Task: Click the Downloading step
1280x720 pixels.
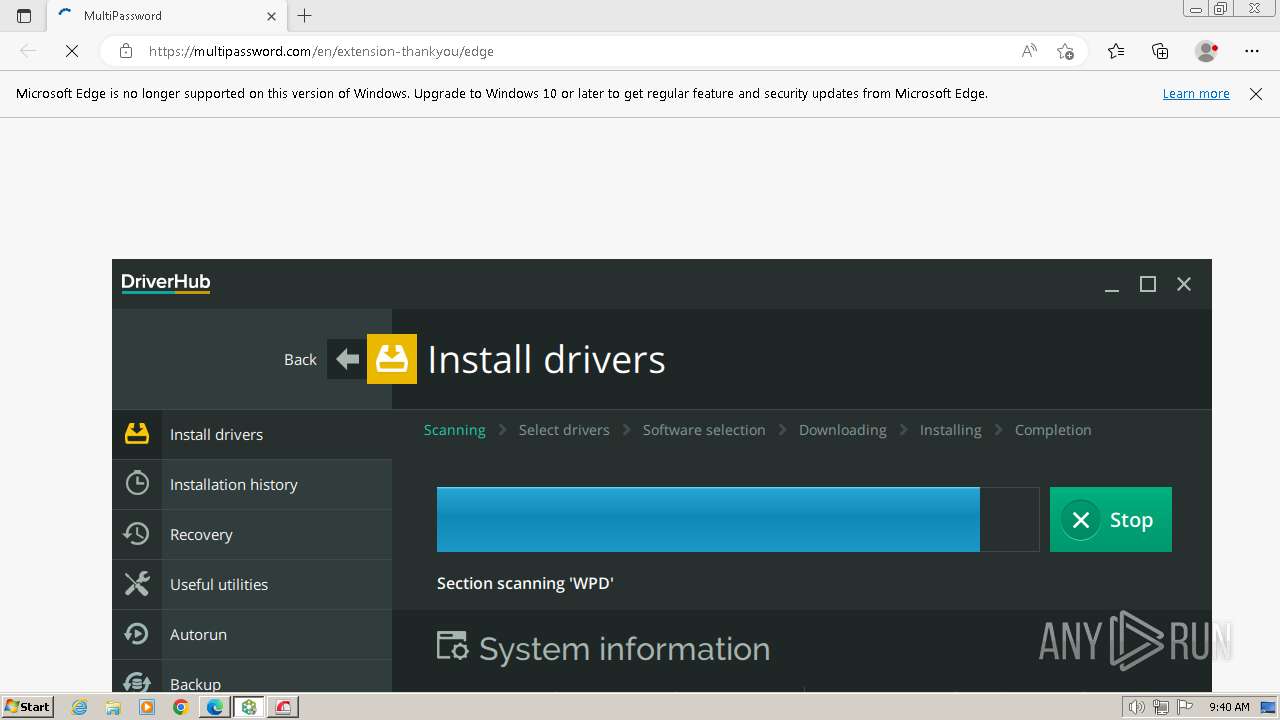Action: (842, 430)
